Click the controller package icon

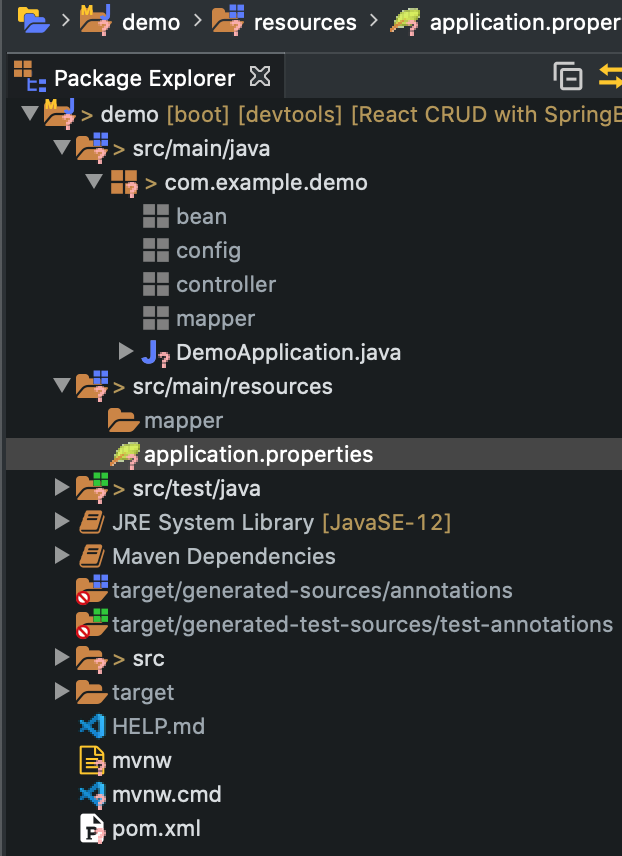tap(156, 284)
